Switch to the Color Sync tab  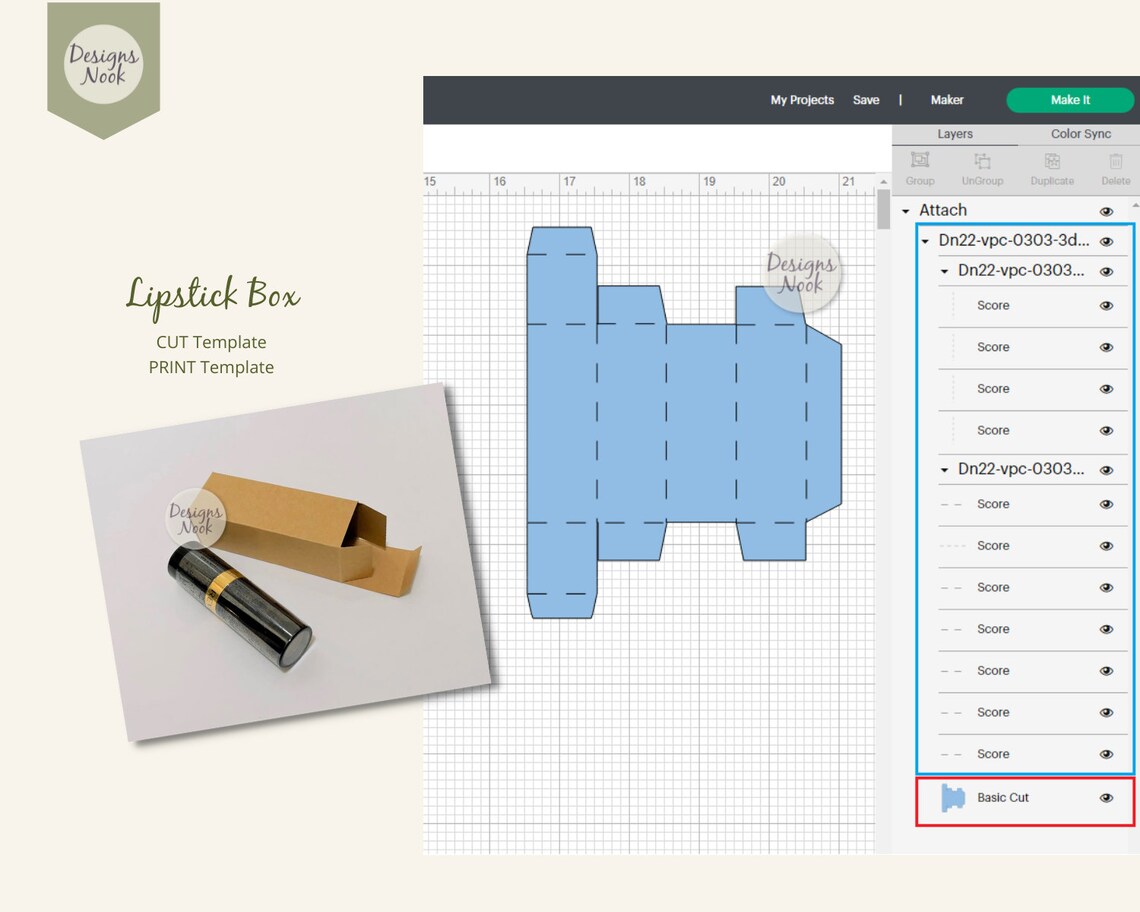1079,133
